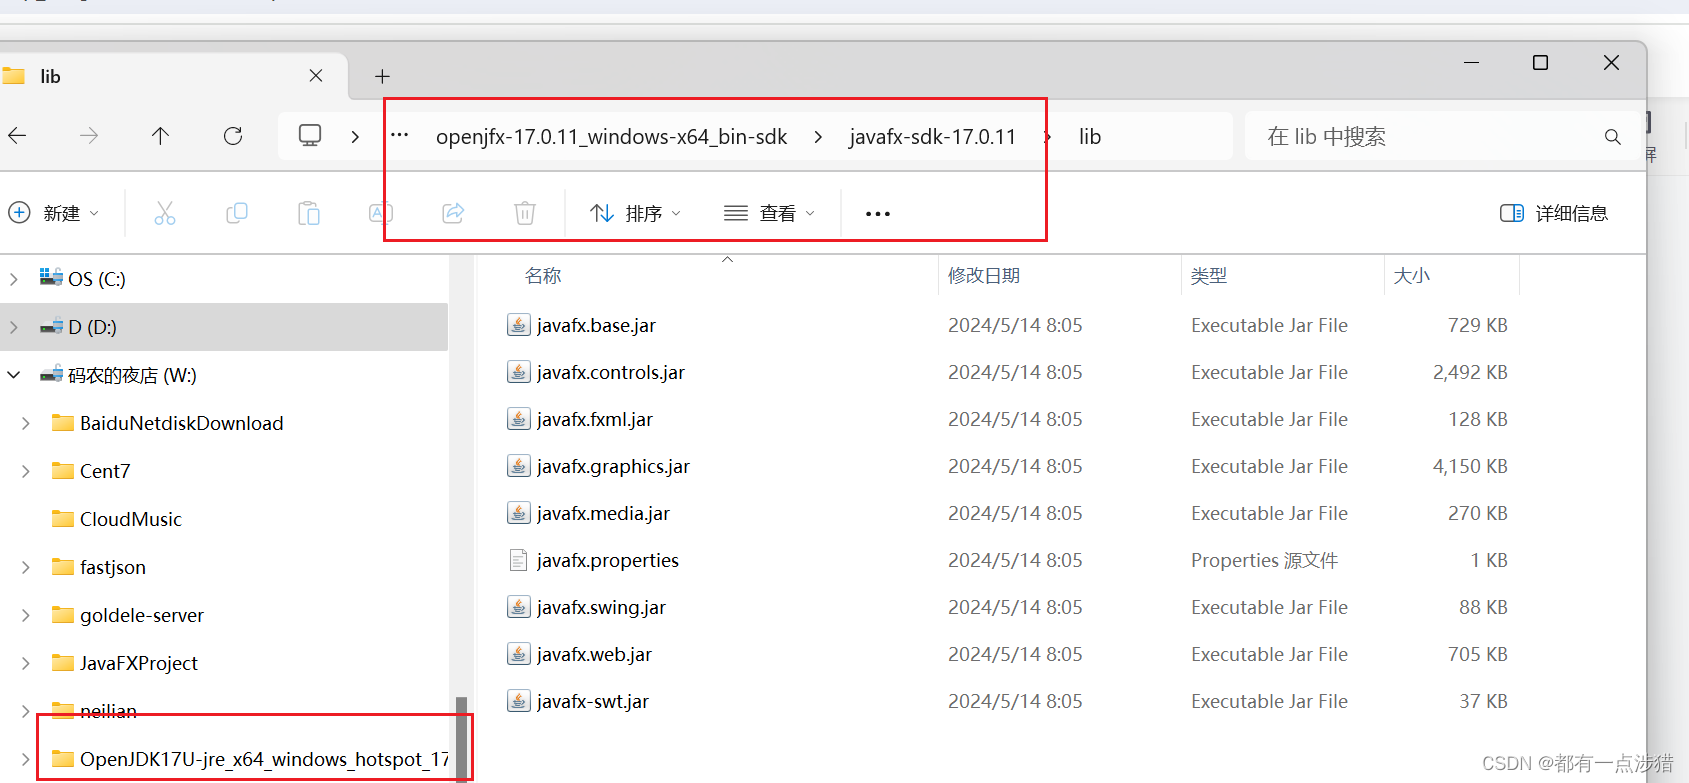Open openjfx-17.0.11_windows-x64_bin-sdk breadcrumb
This screenshot has width=1689, height=783.
[611, 136]
